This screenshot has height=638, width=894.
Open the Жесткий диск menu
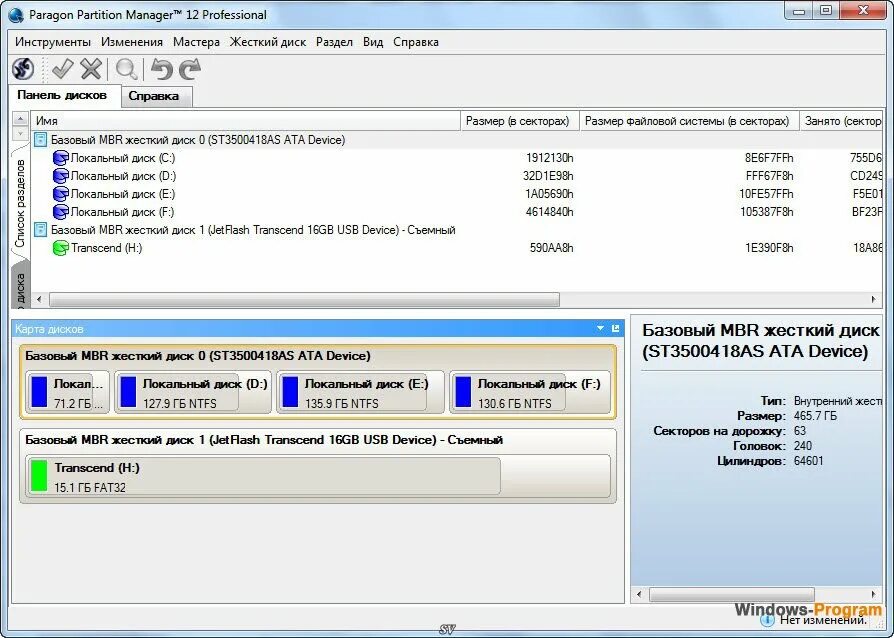pyautogui.click(x=268, y=42)
